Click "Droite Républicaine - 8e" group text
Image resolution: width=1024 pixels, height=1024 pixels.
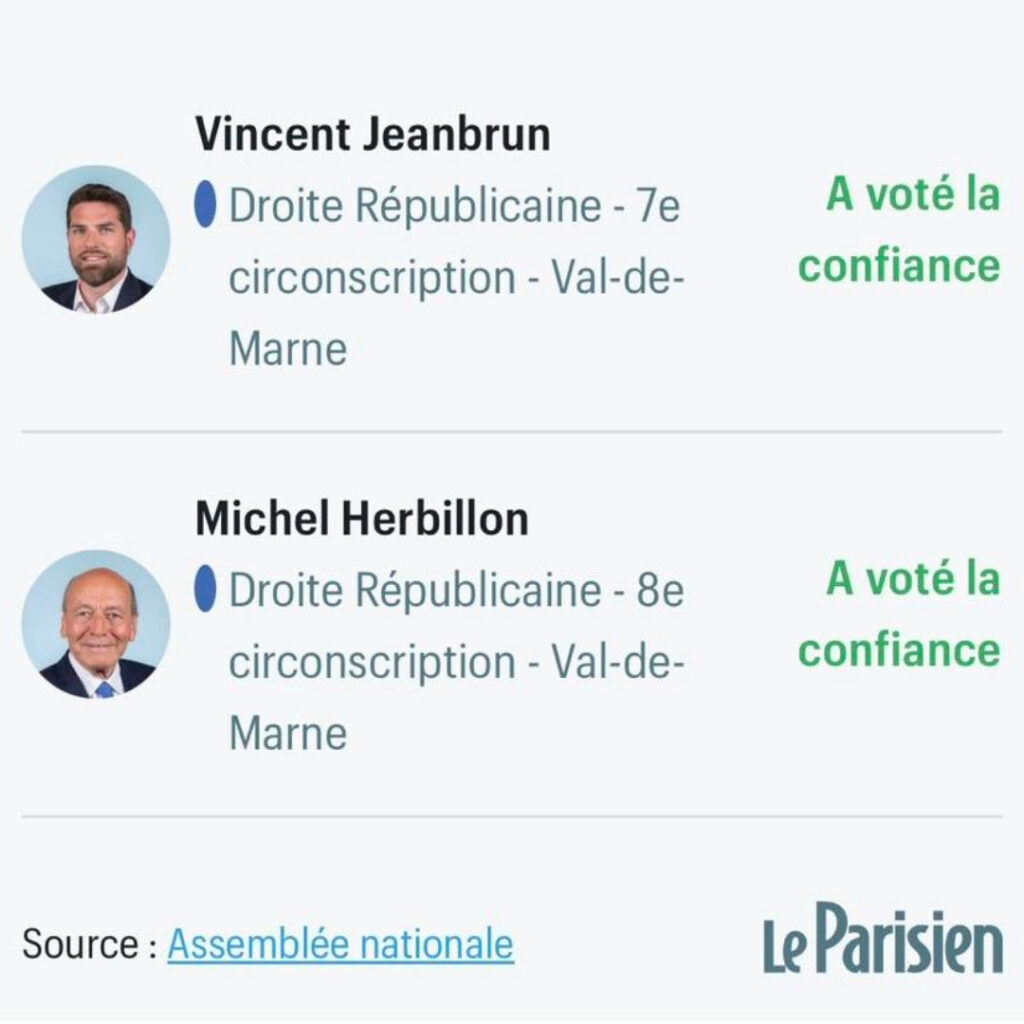click(x=456, y=591)
